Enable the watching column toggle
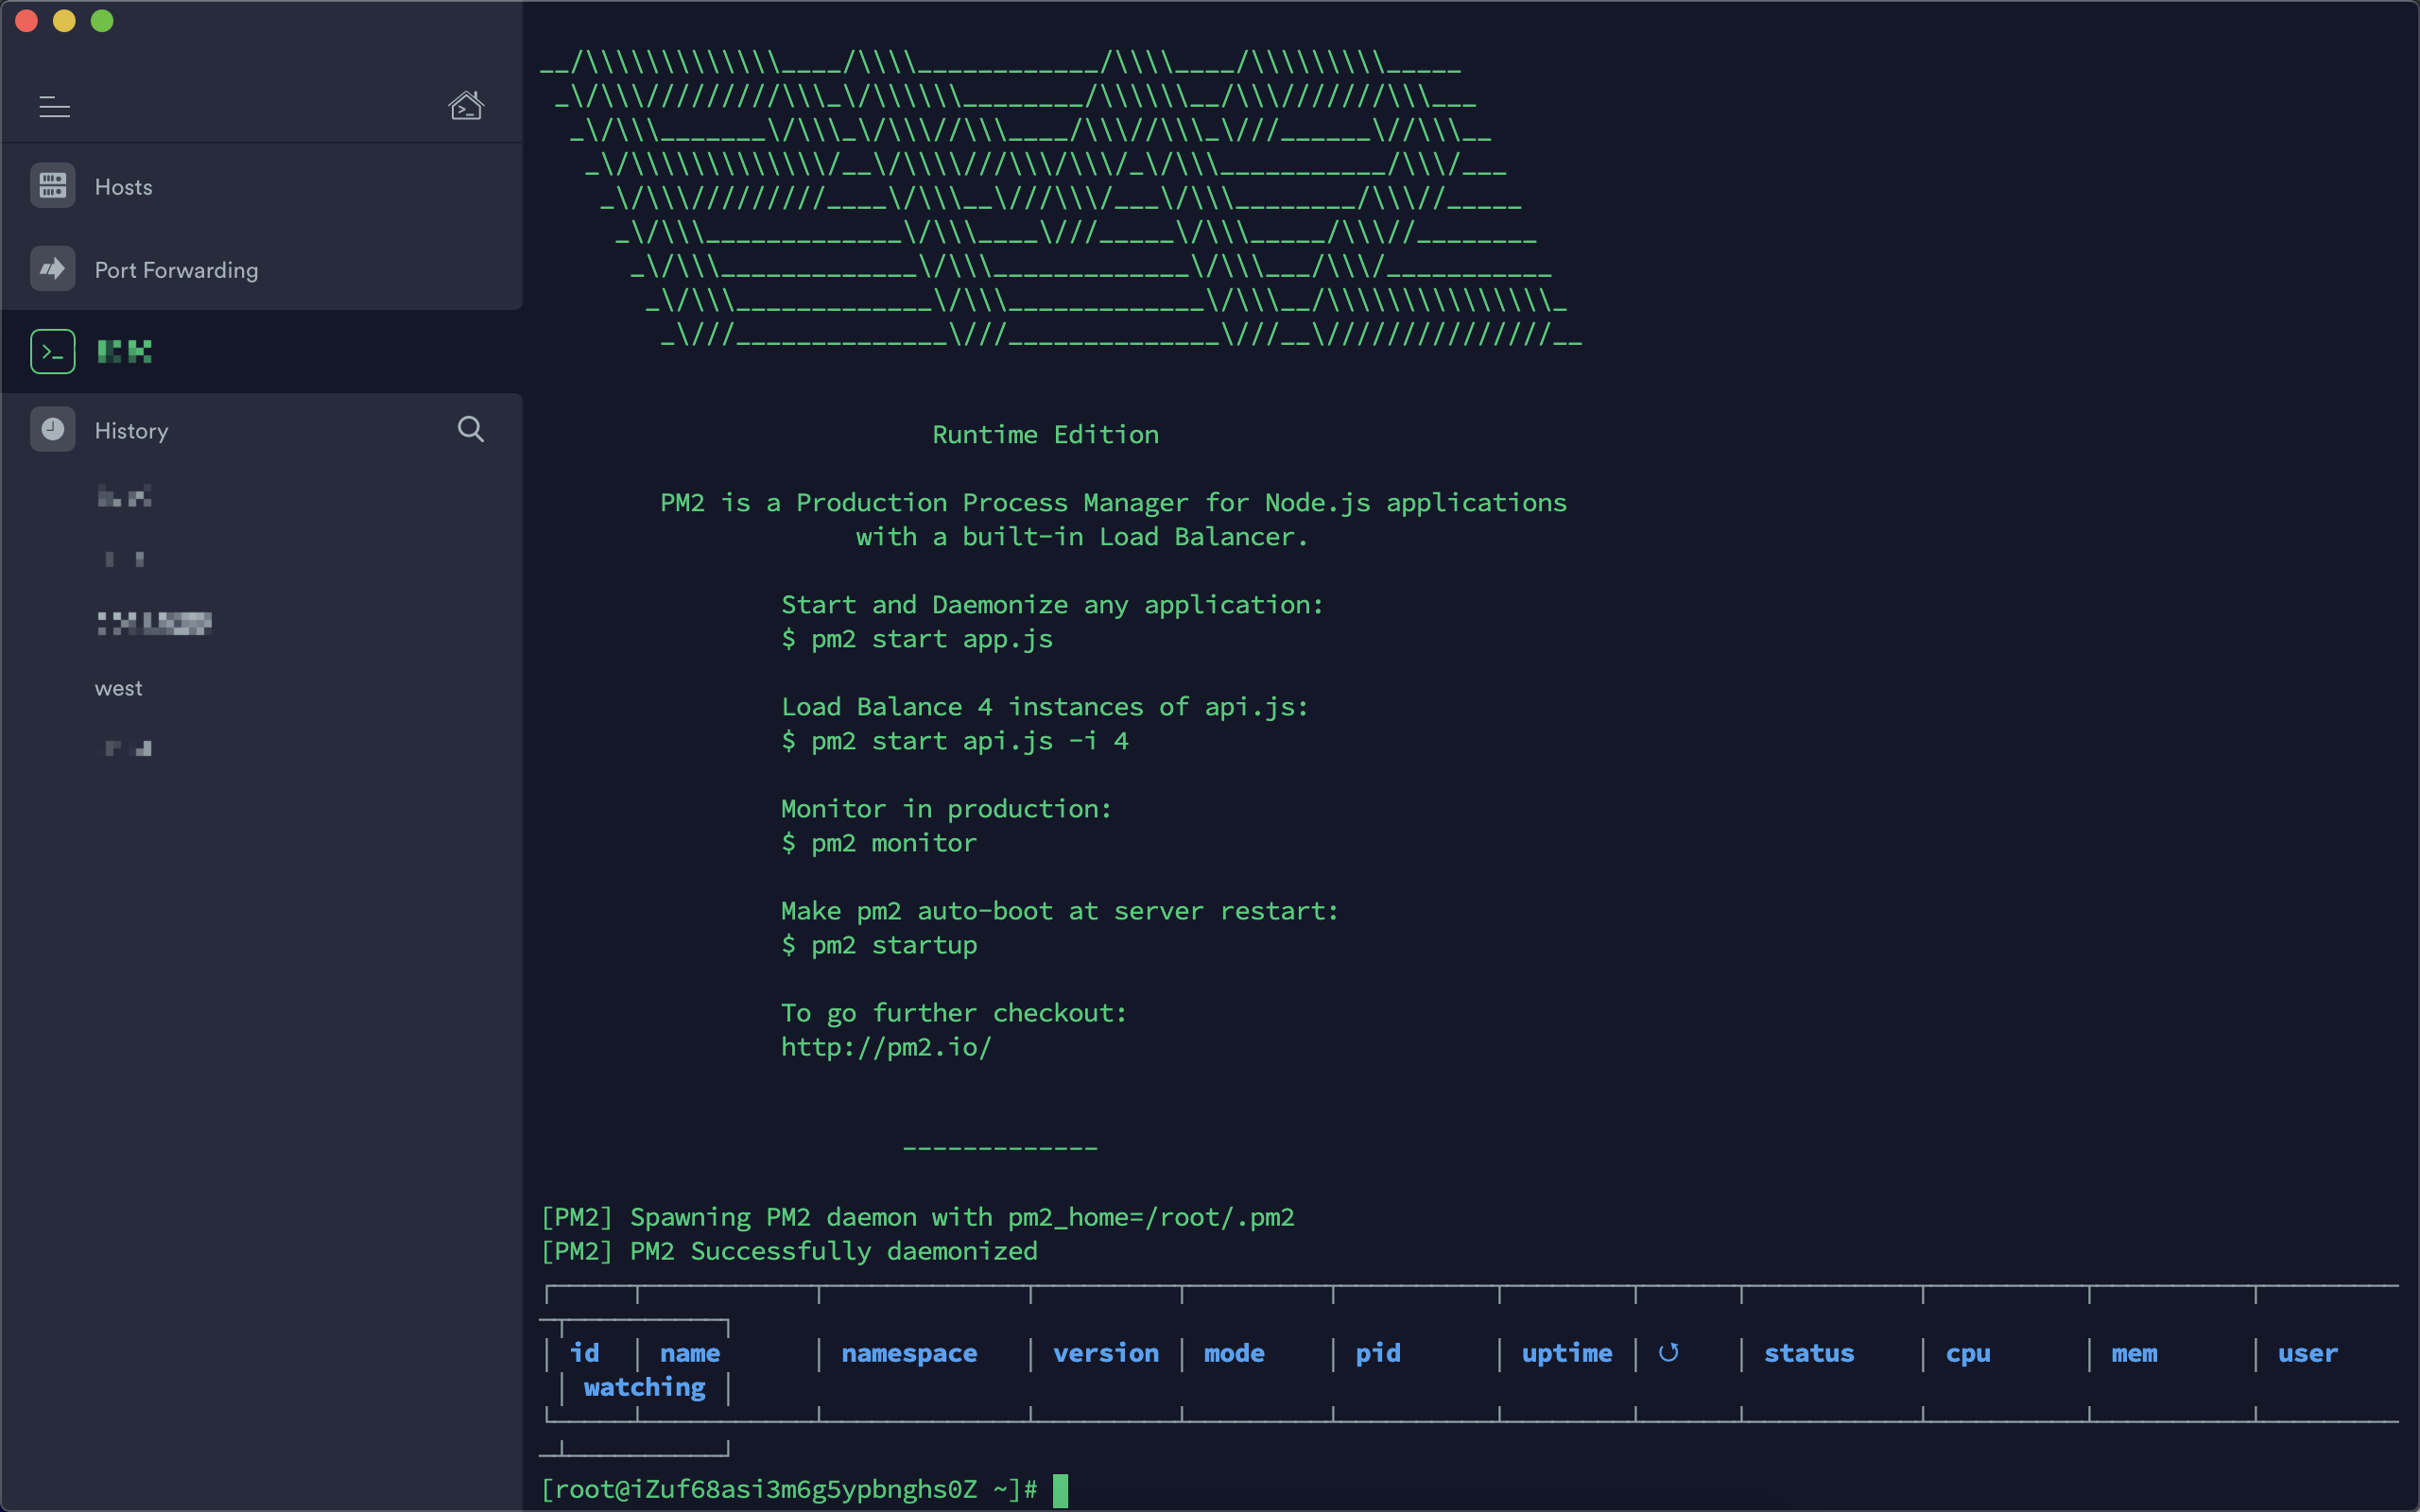The width and height of the screenshot is (2420, 1512). [643, 1384]
